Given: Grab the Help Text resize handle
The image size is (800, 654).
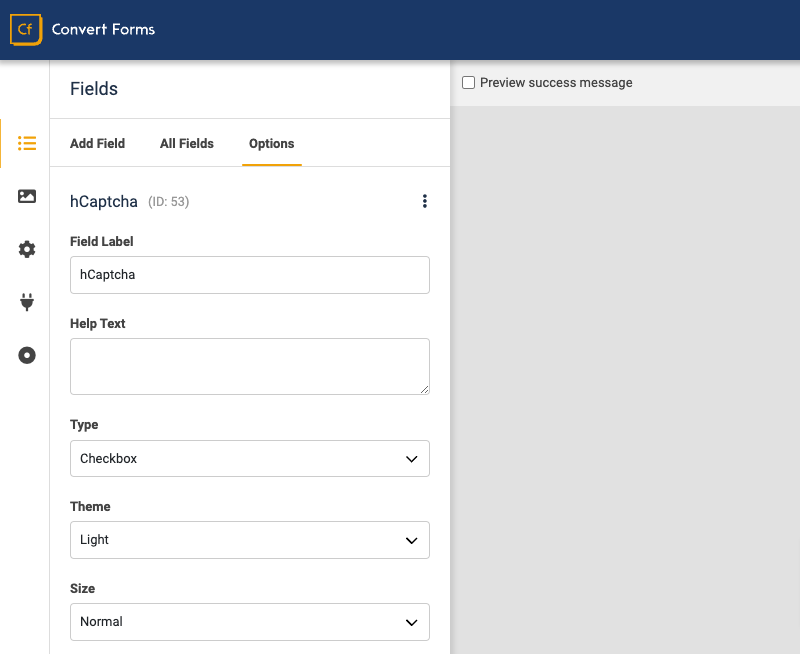Looking at the screenshot, I should pos(424,390).
